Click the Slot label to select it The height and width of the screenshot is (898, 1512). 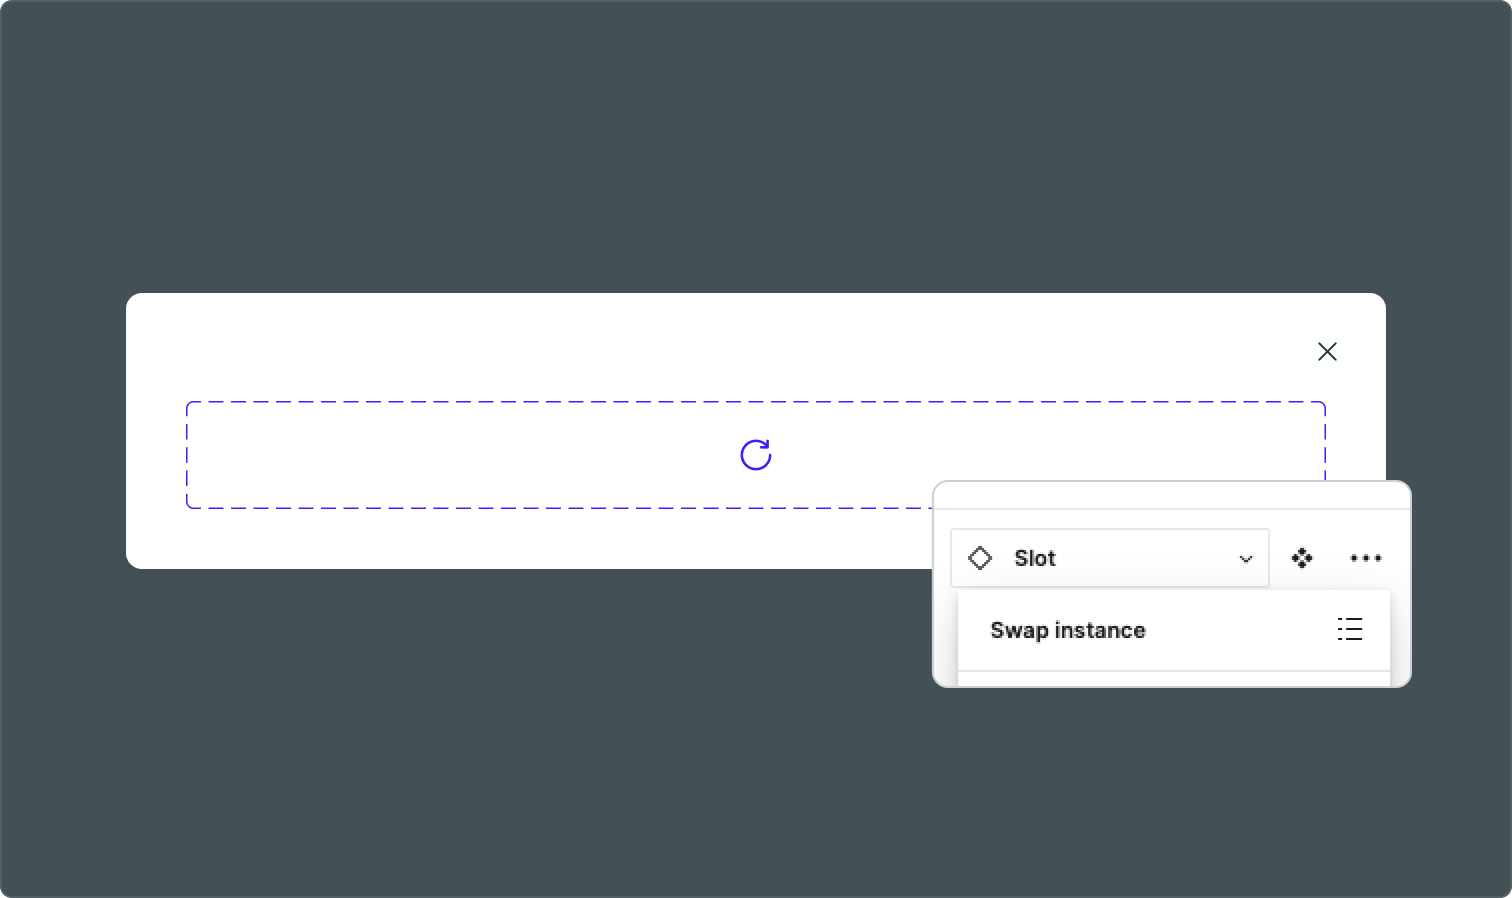[1035, 558]
